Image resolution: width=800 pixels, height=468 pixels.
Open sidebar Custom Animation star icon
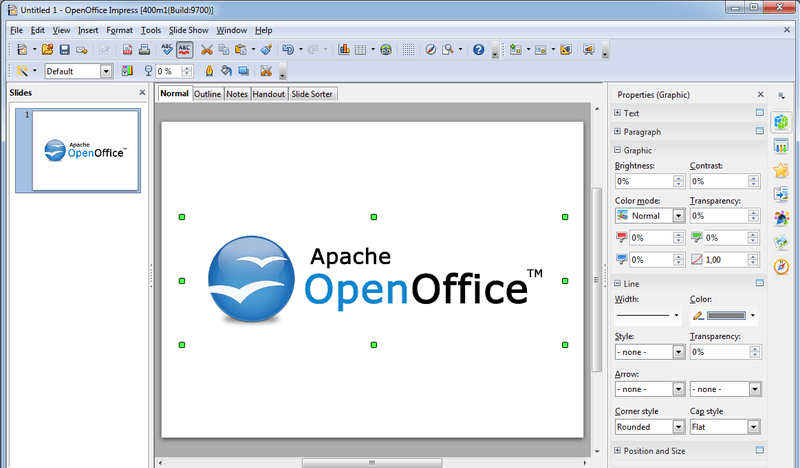tap(781, 170)
